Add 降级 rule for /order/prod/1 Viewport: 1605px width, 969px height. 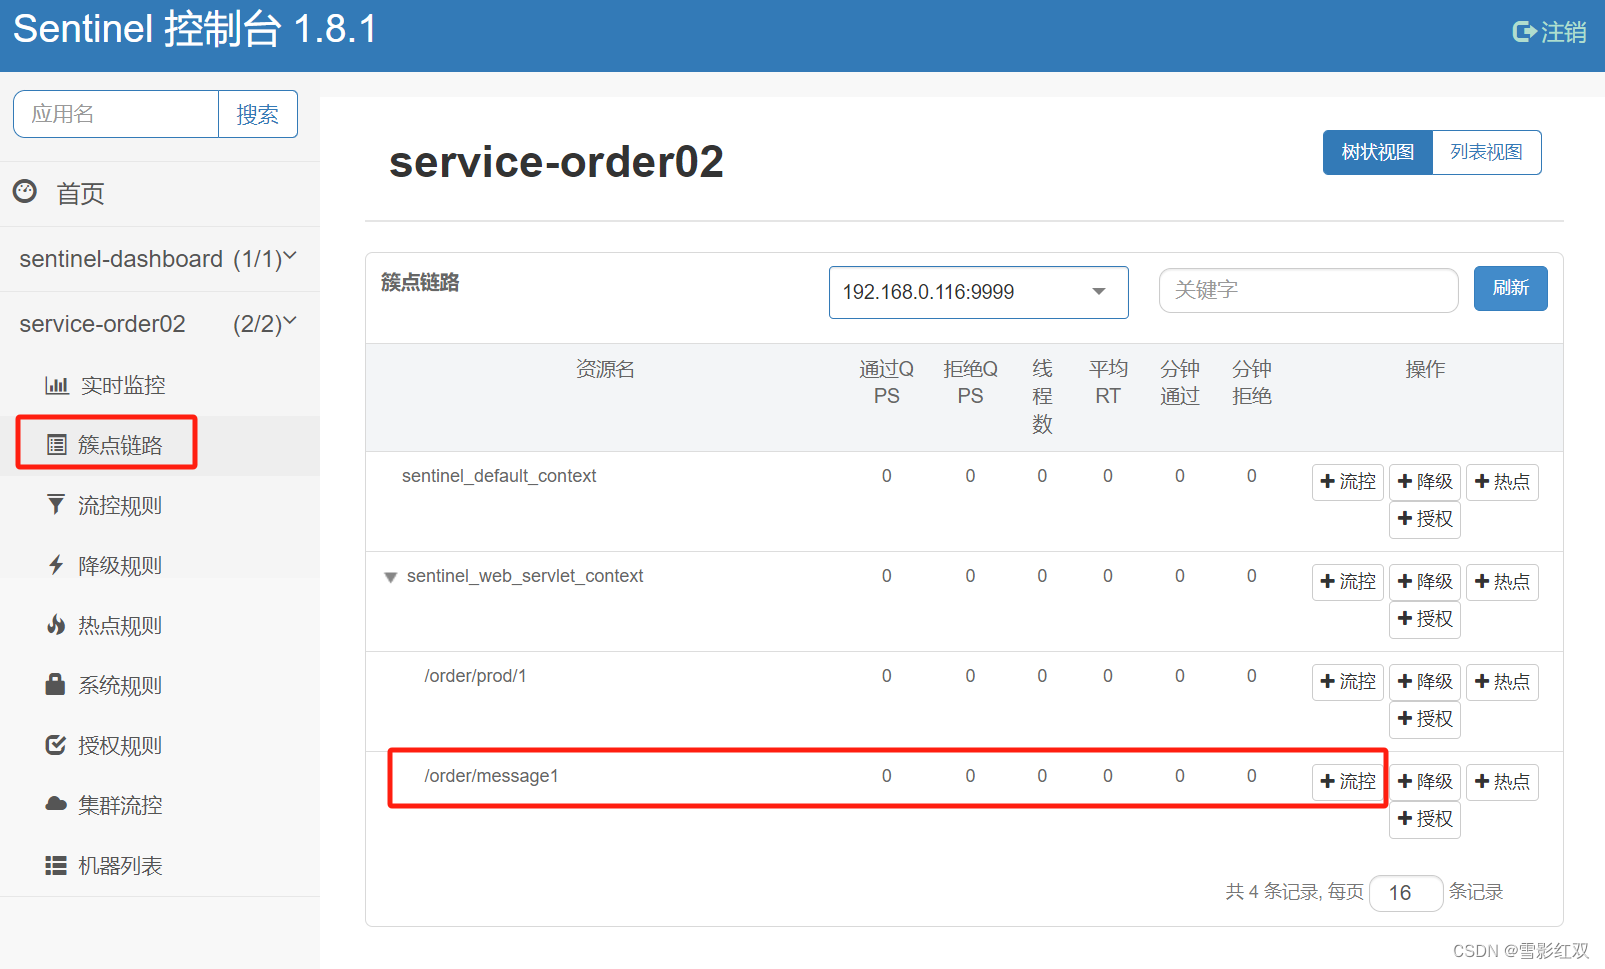(1424, 682)
